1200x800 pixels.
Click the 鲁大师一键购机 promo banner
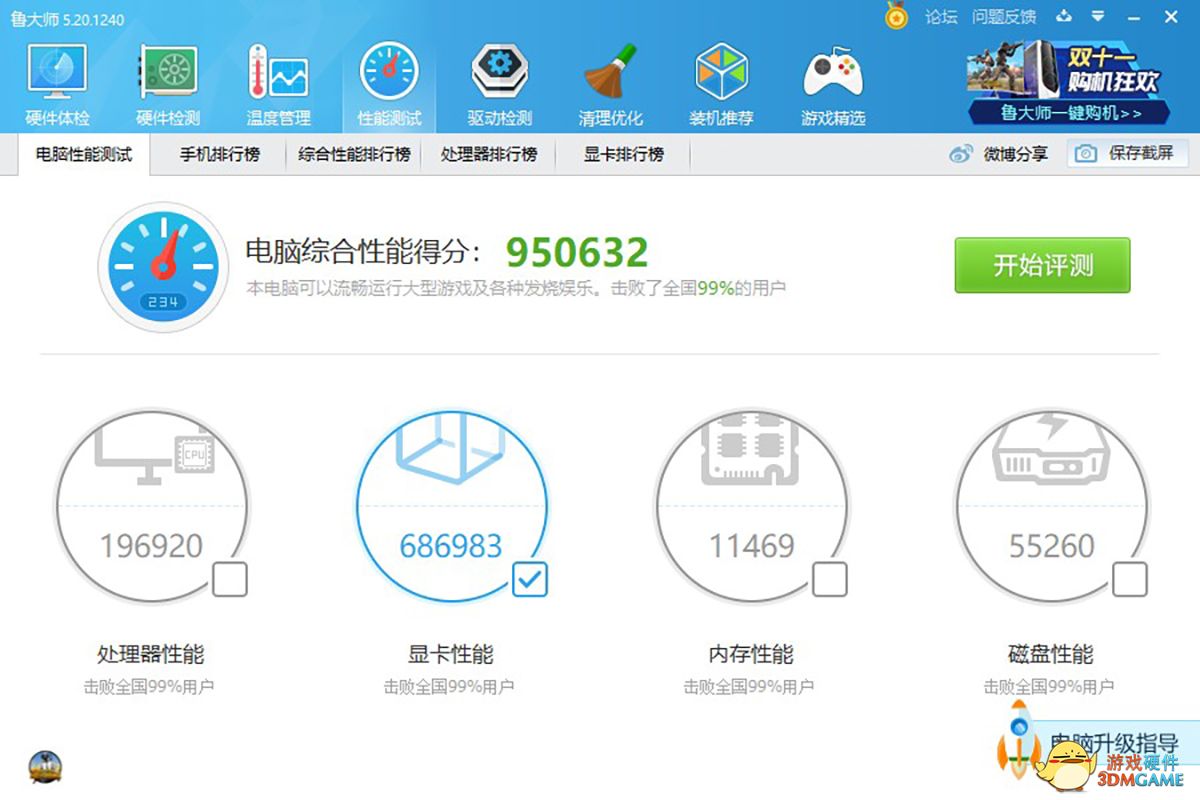coord(1070,82)
